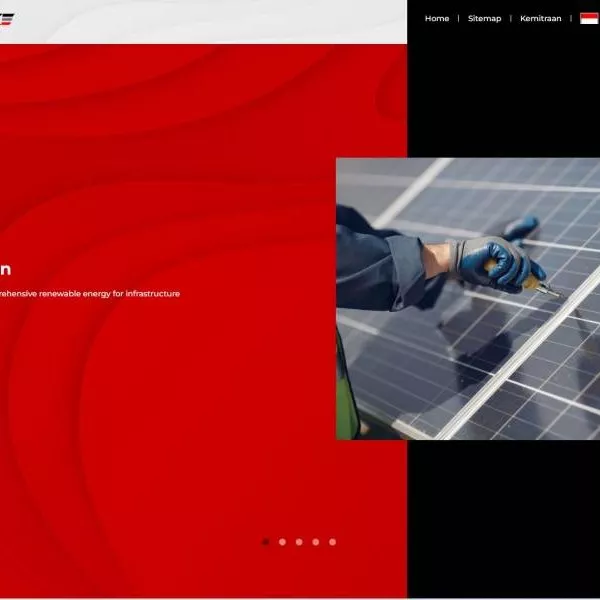Image resolution: width=600 pixels, height=600 pixels.
Task: Open the Kemitraan link
Action: pos(540,18)
